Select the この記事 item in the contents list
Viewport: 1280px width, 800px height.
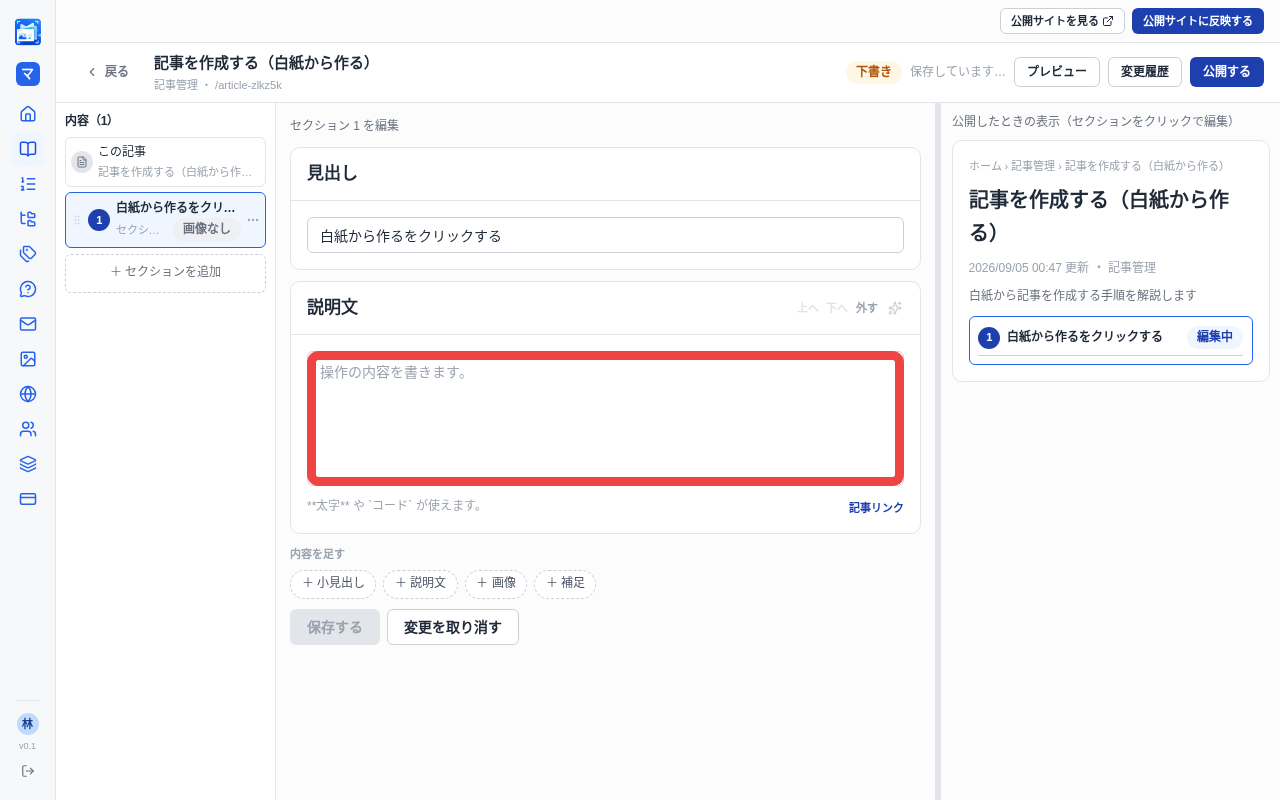click(165, 162)
